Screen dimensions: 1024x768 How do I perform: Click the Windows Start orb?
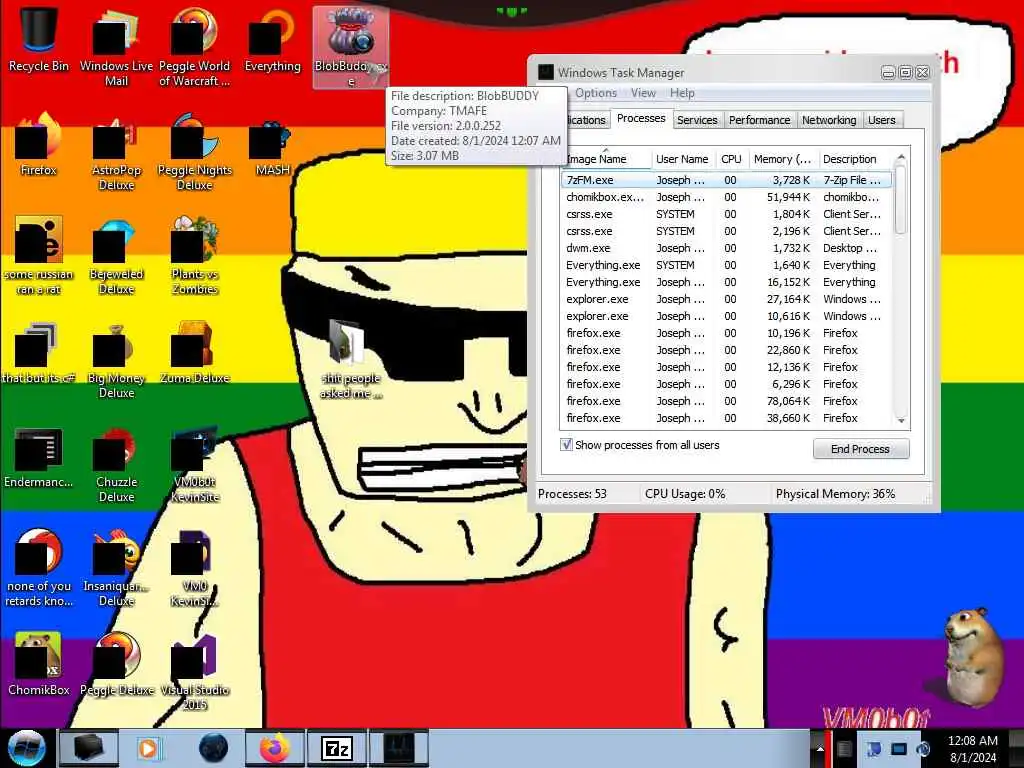coord(26,748)
